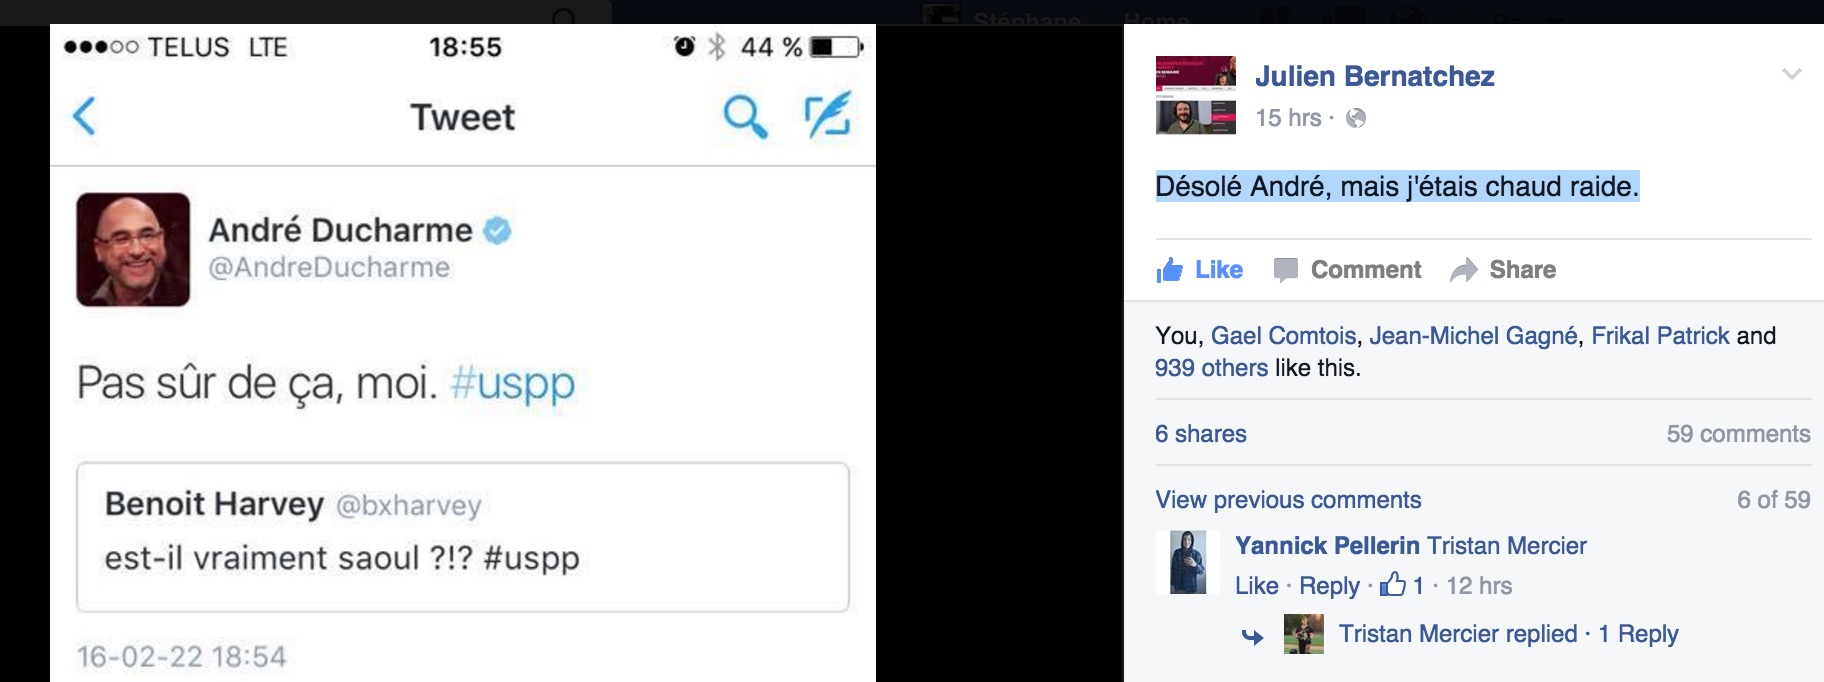The image size is (1824, 682).
Task: Toggle Like on Julien Bernatchez's post
Action: (x=1199, y=270)
